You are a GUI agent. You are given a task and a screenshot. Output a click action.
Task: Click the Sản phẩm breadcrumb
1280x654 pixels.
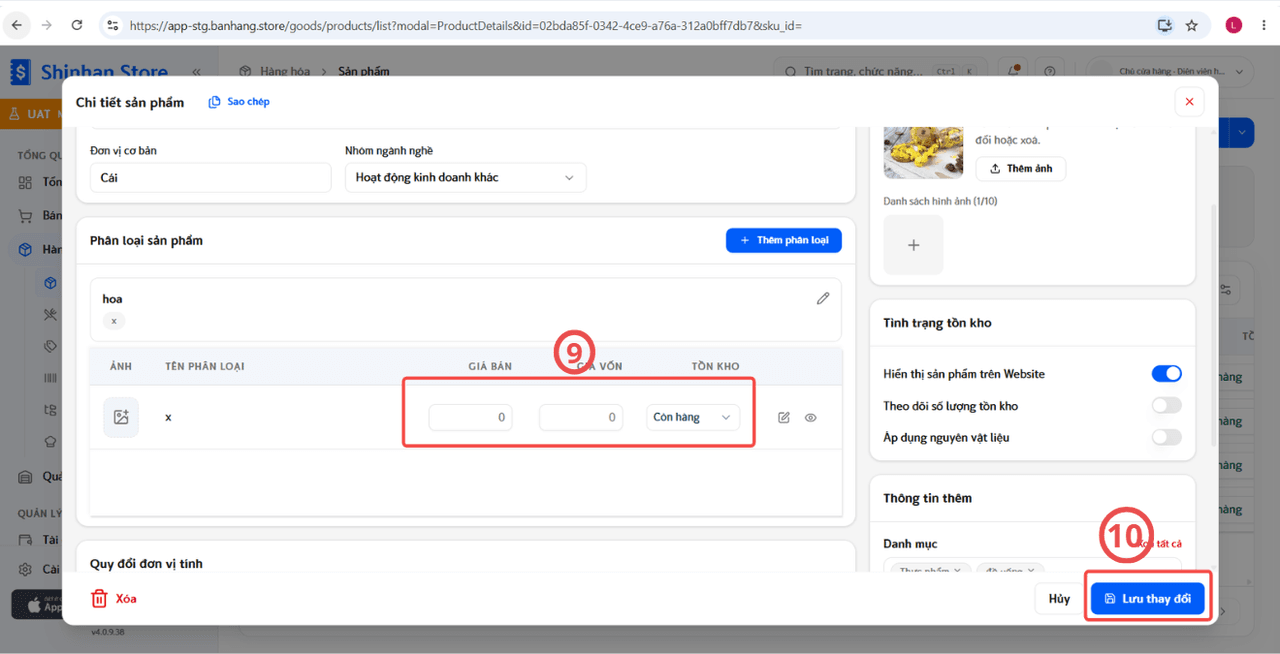pos(364,72)
